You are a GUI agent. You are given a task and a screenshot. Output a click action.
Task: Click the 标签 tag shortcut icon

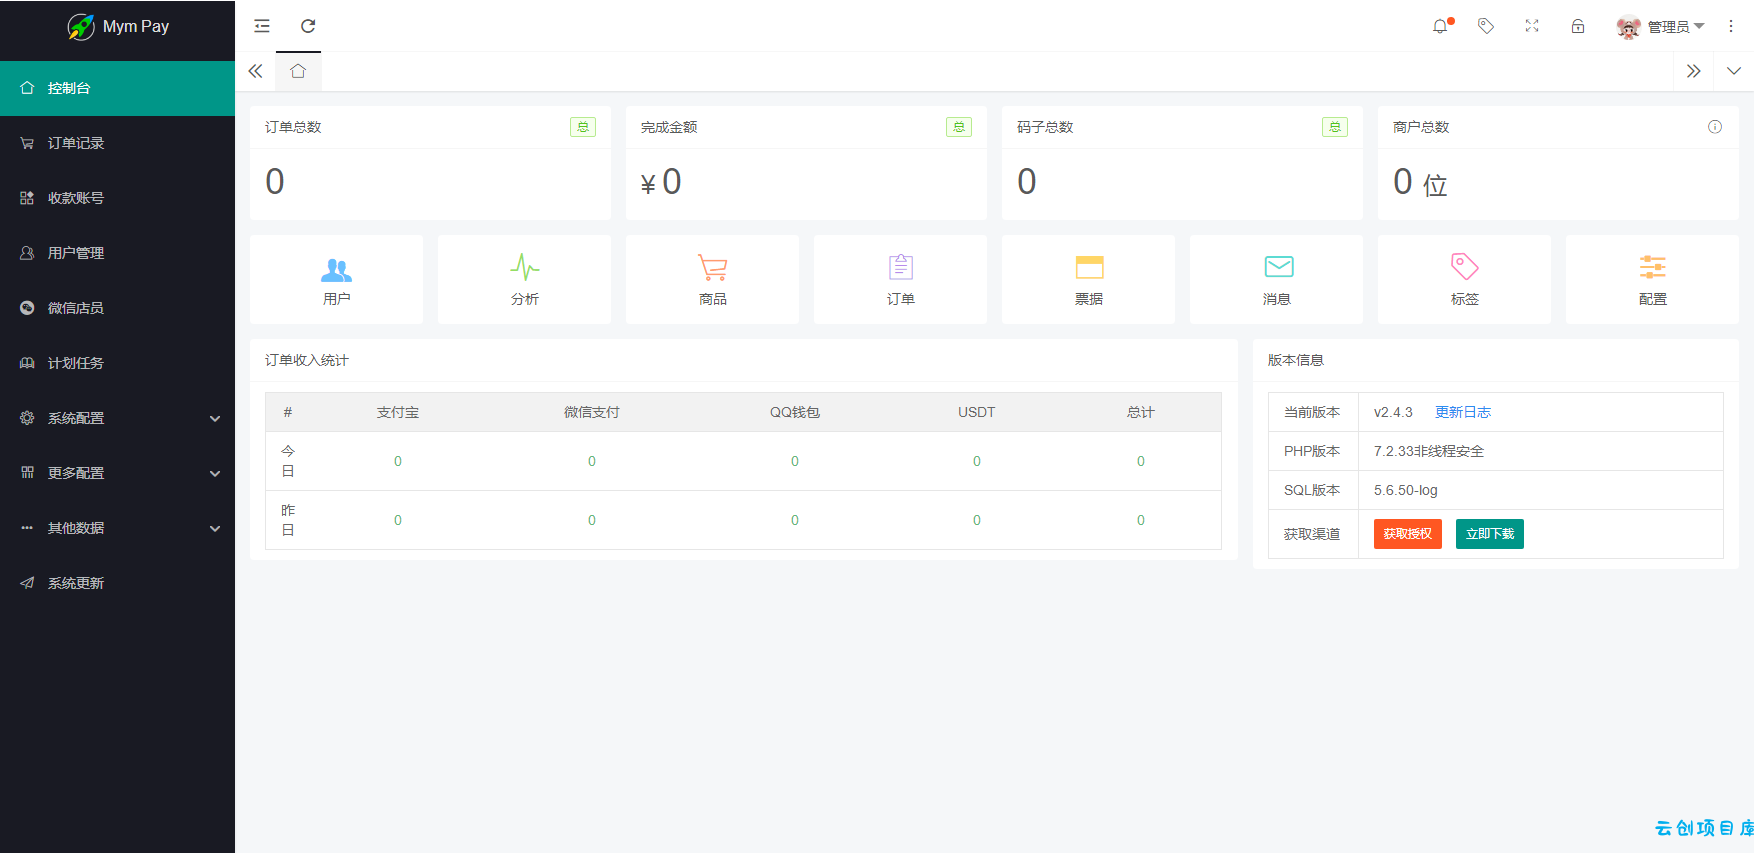coord(1465,266)
